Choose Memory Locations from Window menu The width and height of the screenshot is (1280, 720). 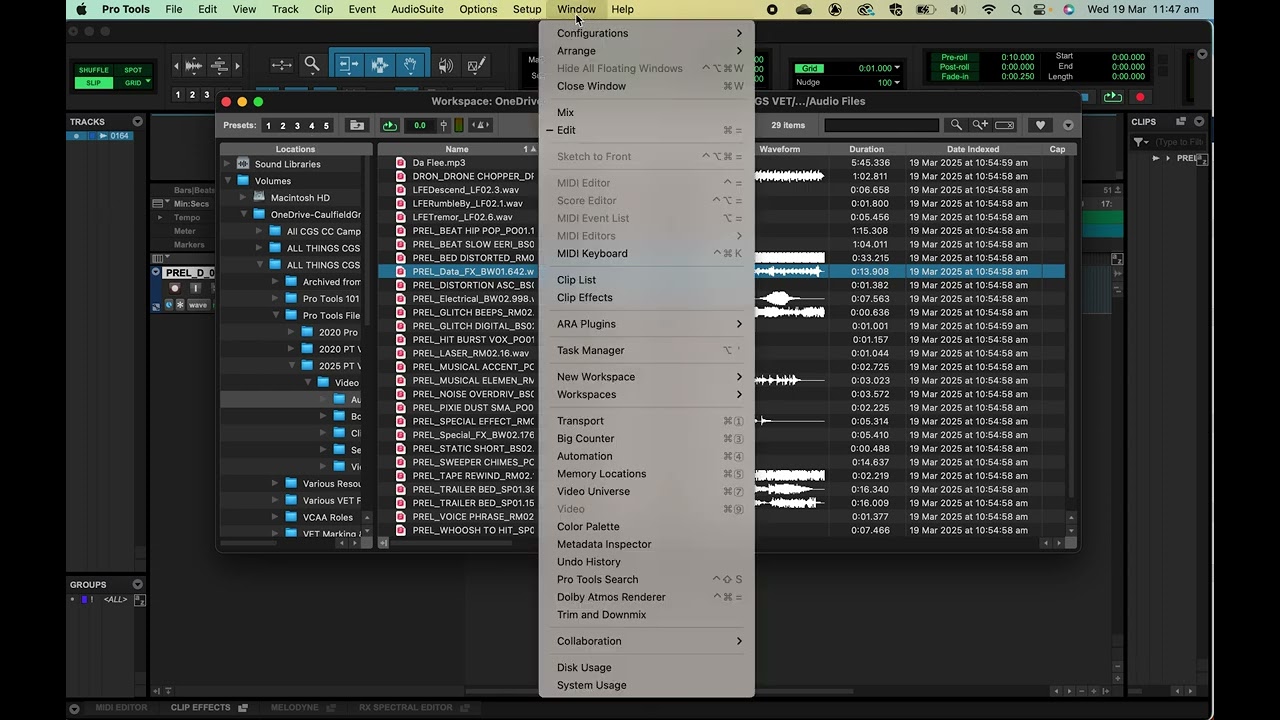coord(647,474)
